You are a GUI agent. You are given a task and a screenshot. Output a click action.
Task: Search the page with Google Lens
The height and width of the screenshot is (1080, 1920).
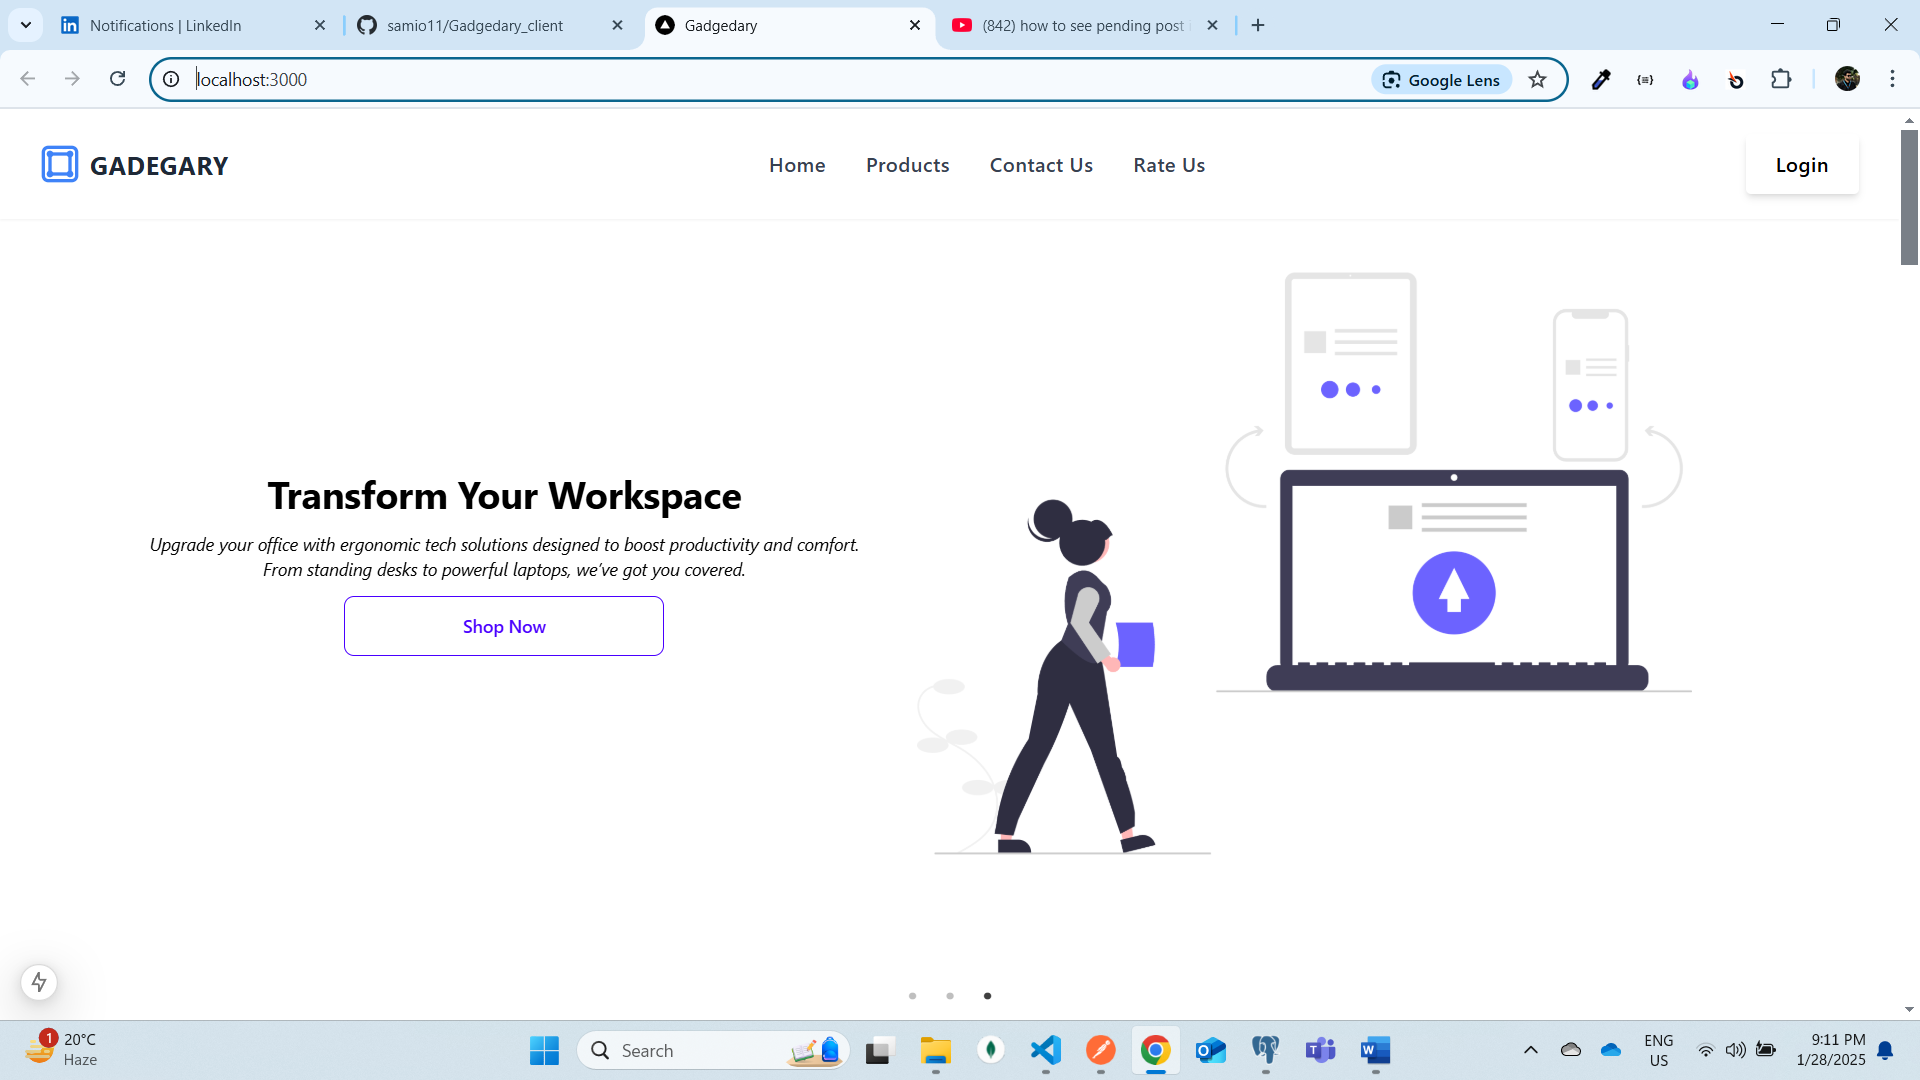1441,80
